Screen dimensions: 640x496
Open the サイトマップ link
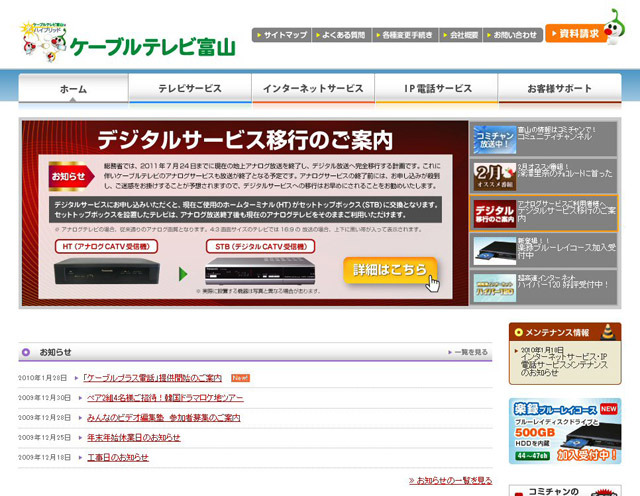pyautogui.click(x=282, y=35)
